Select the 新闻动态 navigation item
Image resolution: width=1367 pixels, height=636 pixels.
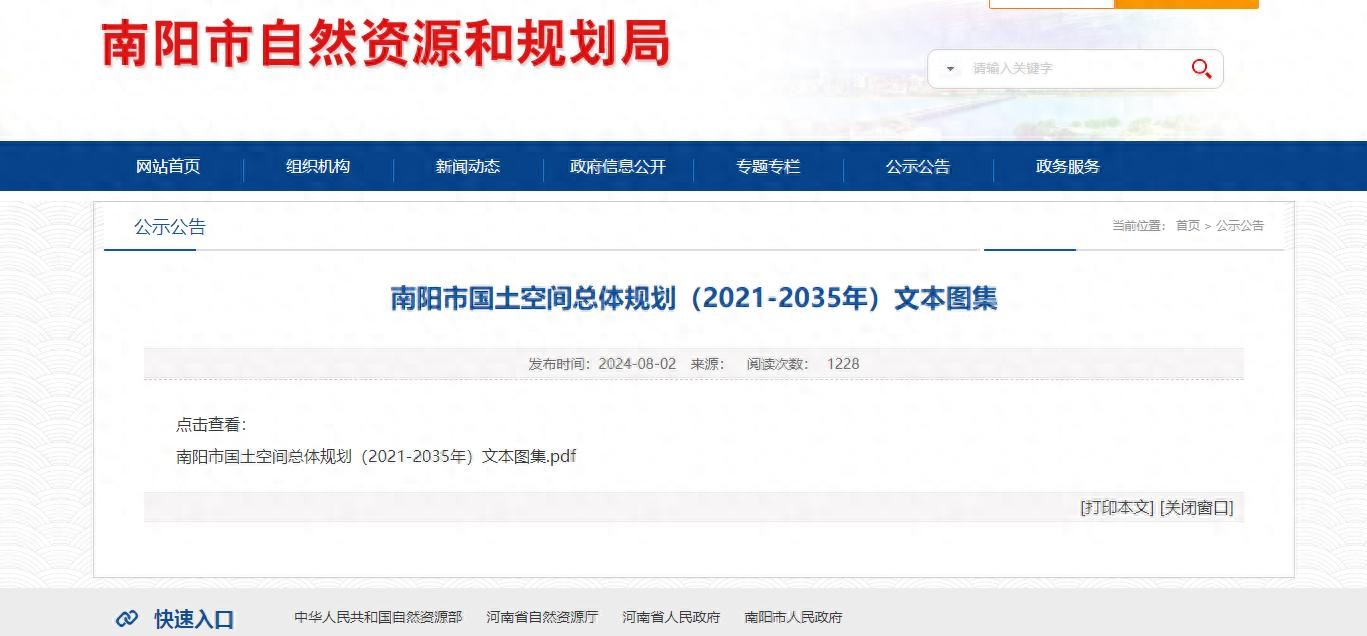(467, 167)
